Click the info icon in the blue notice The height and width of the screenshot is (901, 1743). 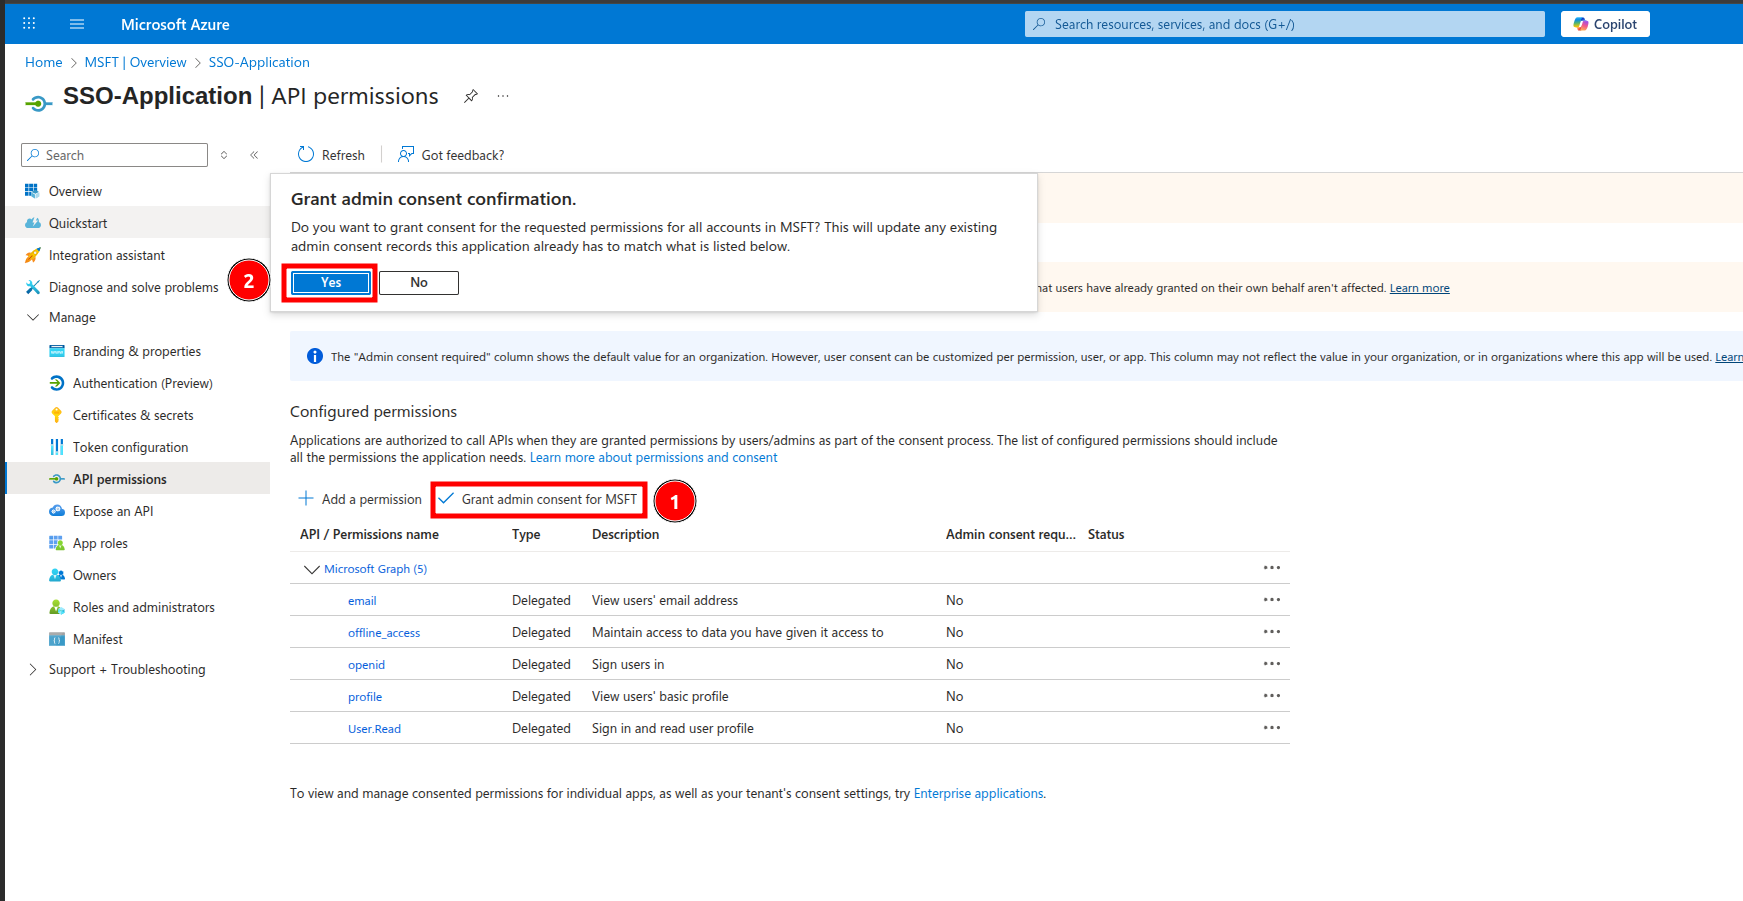315,356
